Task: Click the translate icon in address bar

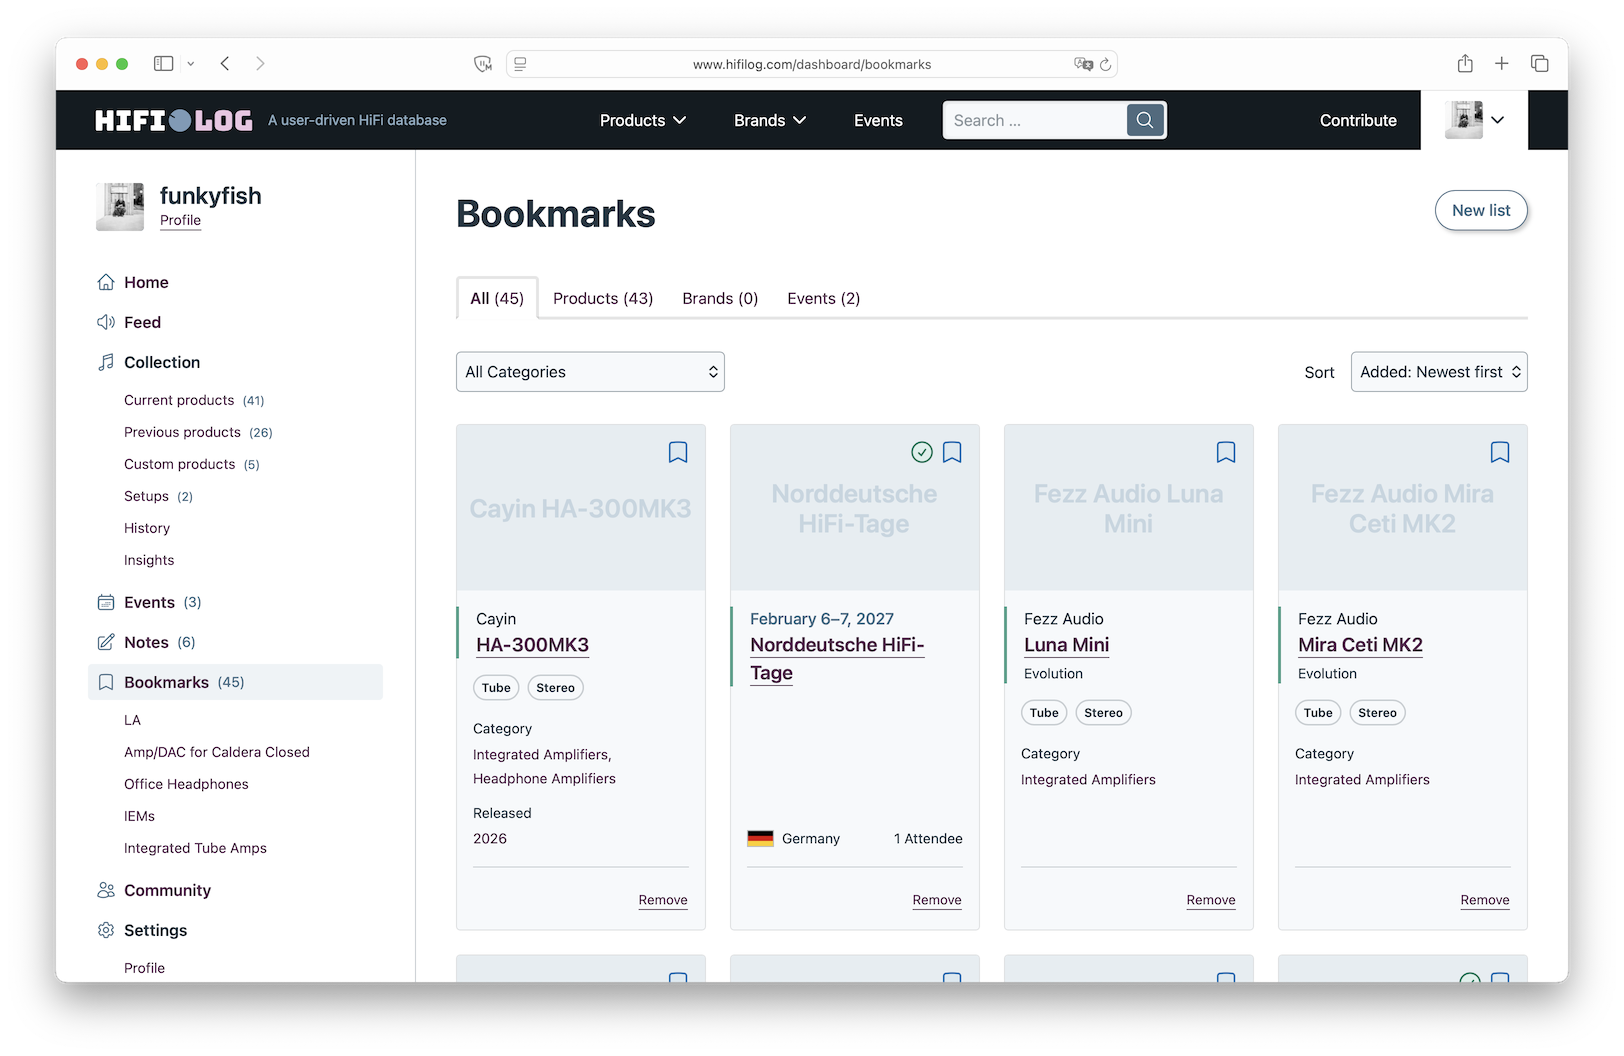Action: coord(1083,64)
